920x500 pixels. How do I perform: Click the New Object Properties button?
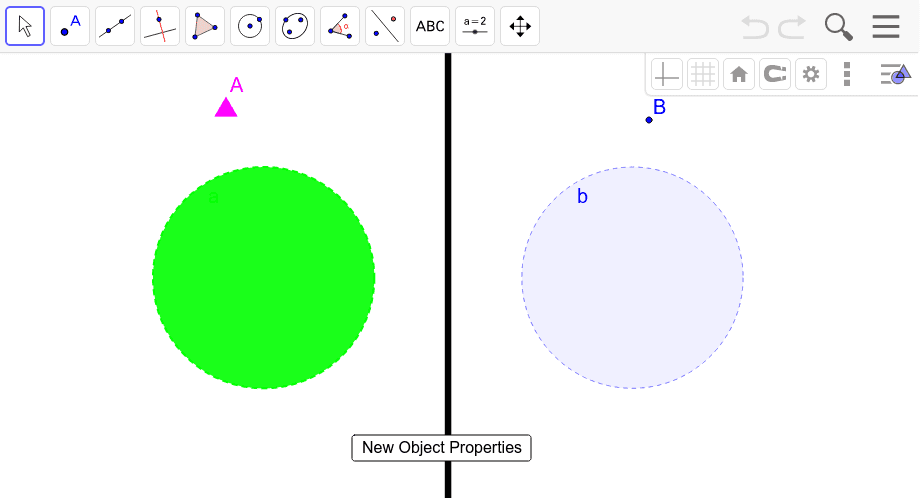pos(441,448)
